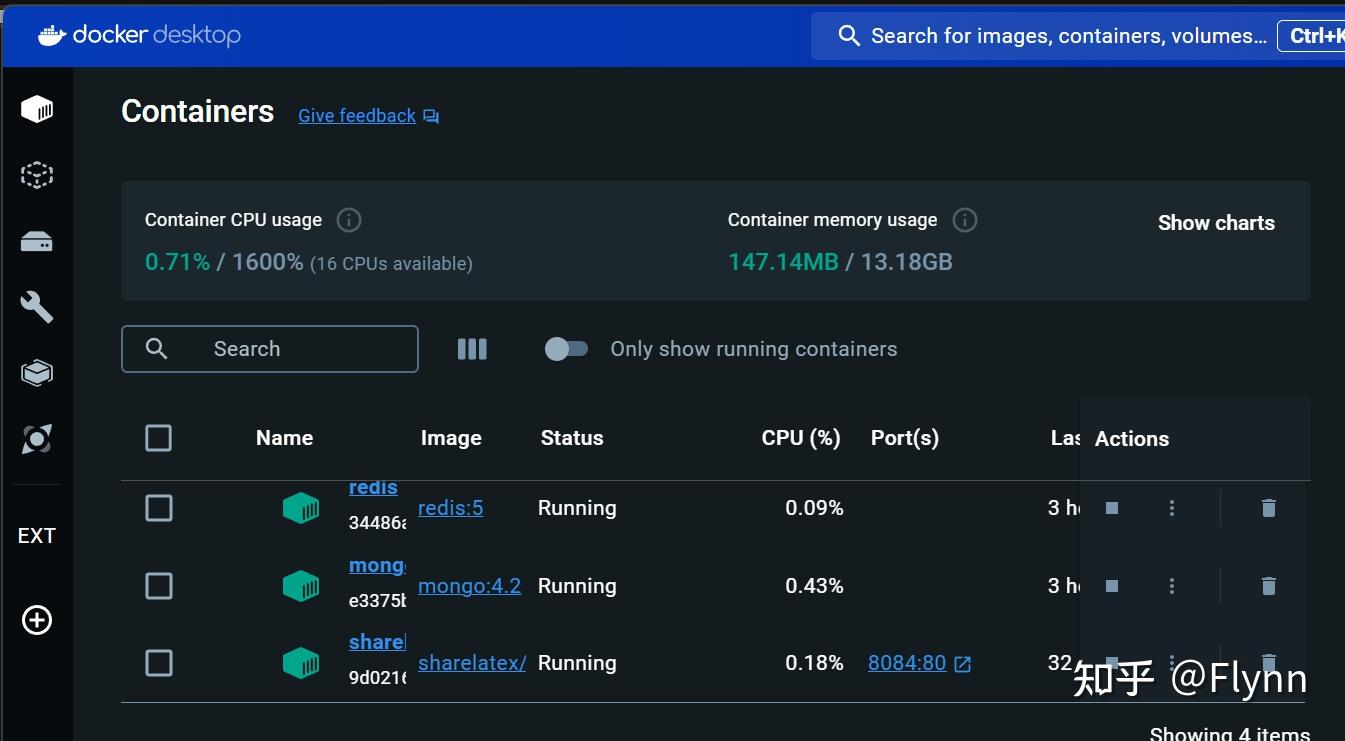Sort containers by Status column
The height and width of the screenshot is (741, 1345).
(571, 438)
